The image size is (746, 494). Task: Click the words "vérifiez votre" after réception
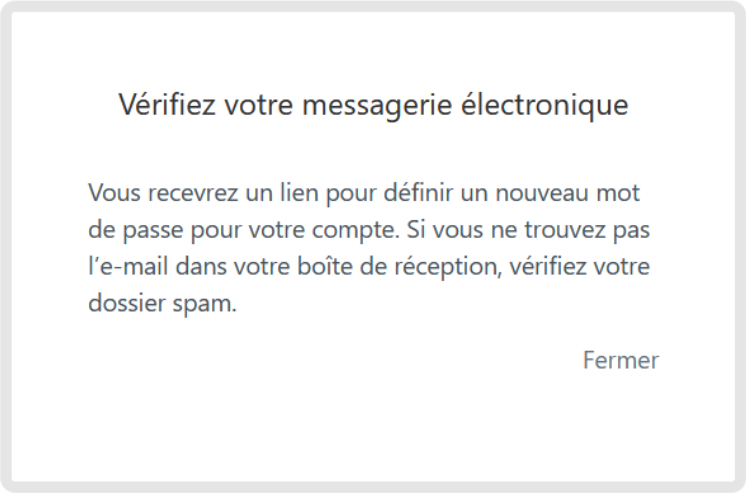[x=579, y=266]
